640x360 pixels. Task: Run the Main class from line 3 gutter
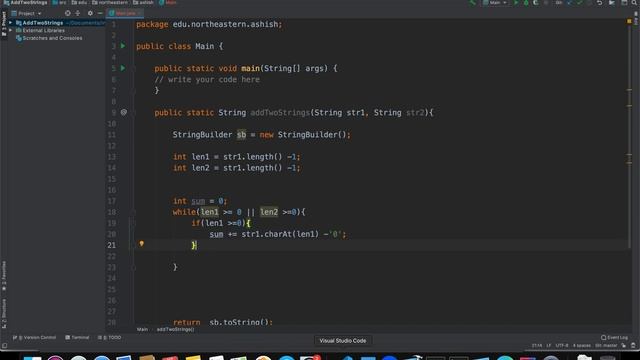(123, 46)
